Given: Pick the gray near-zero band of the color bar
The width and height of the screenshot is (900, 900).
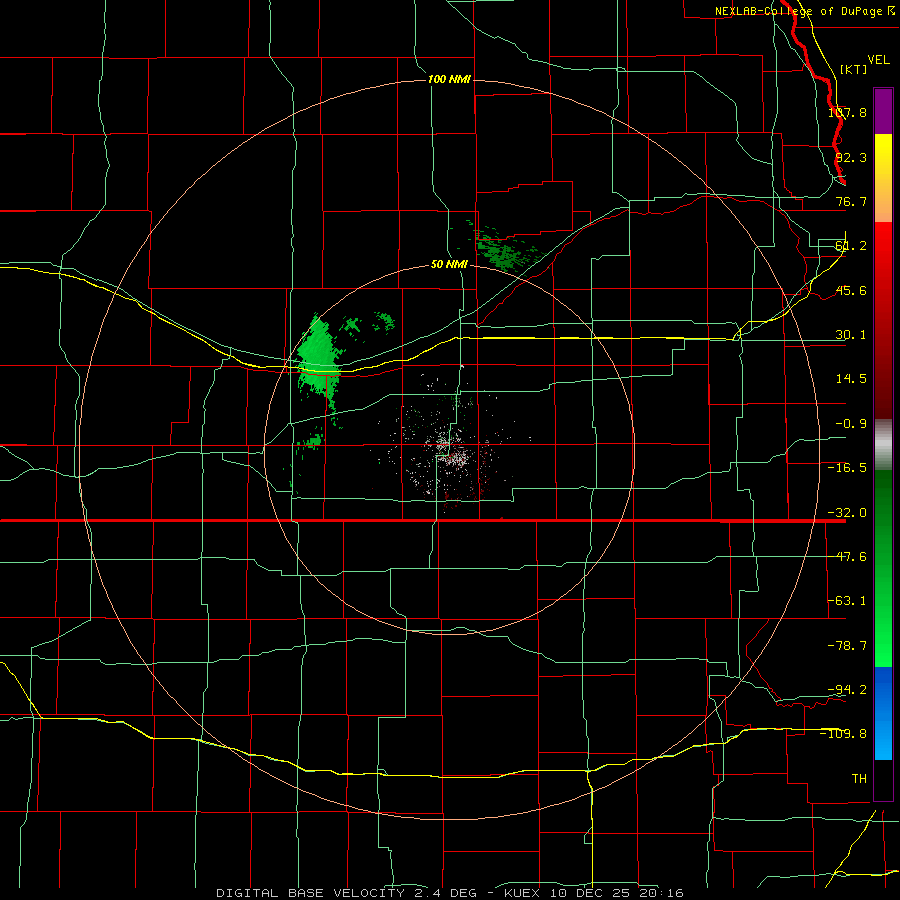Looking at the screenshot, I should click(883, 445).
